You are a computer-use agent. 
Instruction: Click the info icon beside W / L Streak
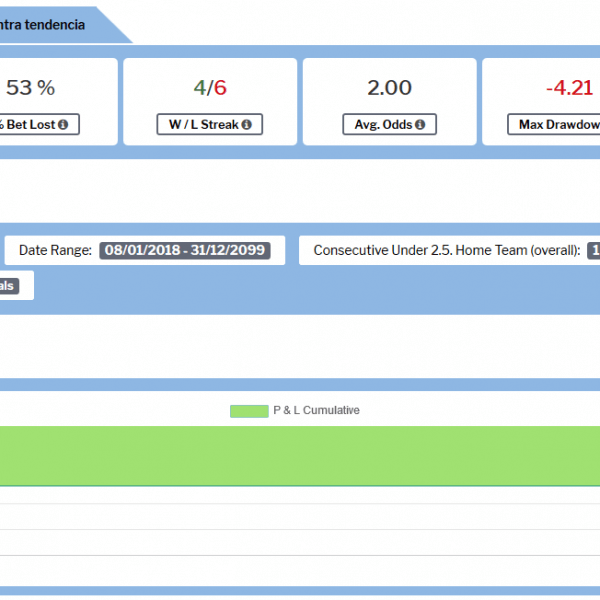[246, 125]
